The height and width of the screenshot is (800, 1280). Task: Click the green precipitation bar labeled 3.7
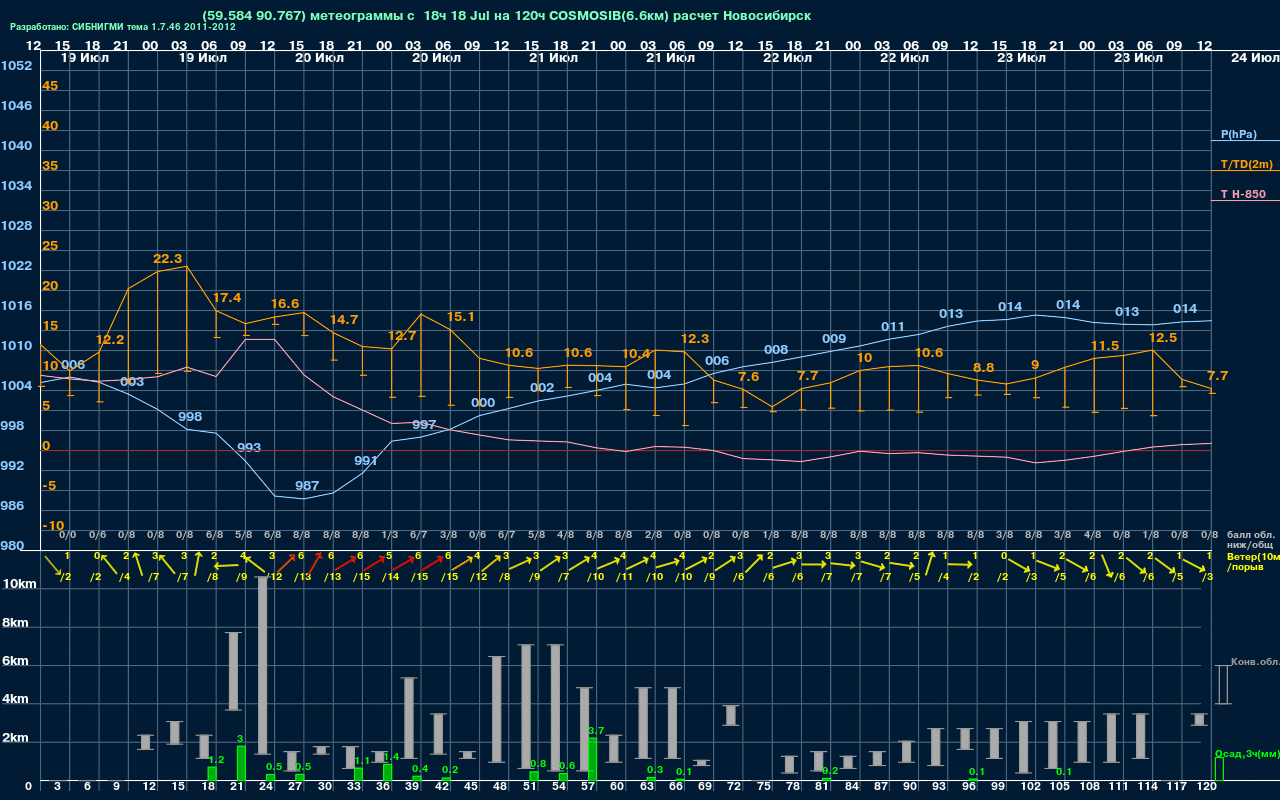point(592,760)
